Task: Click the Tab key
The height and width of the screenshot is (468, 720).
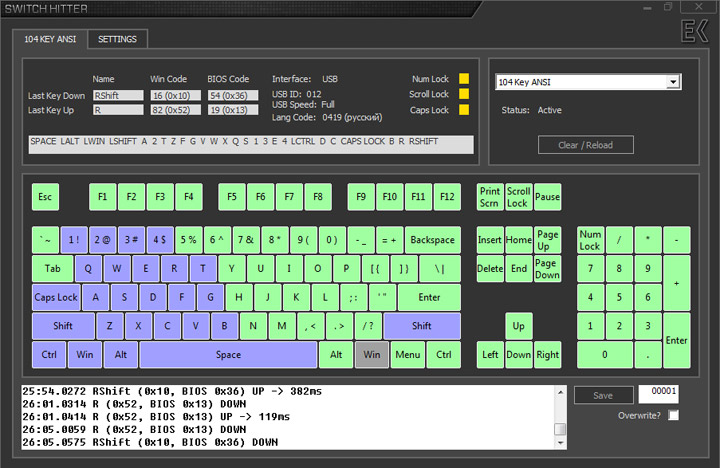Action: click(x=52, y=269)
